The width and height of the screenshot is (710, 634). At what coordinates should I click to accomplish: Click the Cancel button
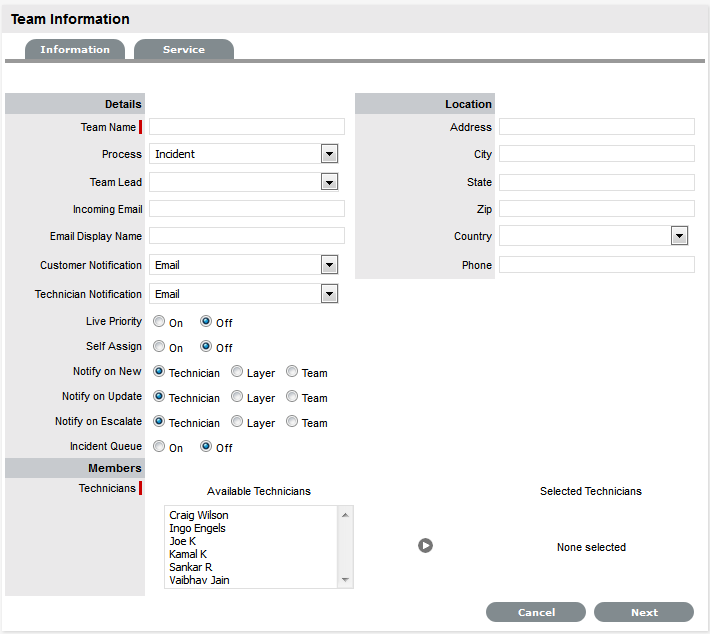tap(536, 612)
